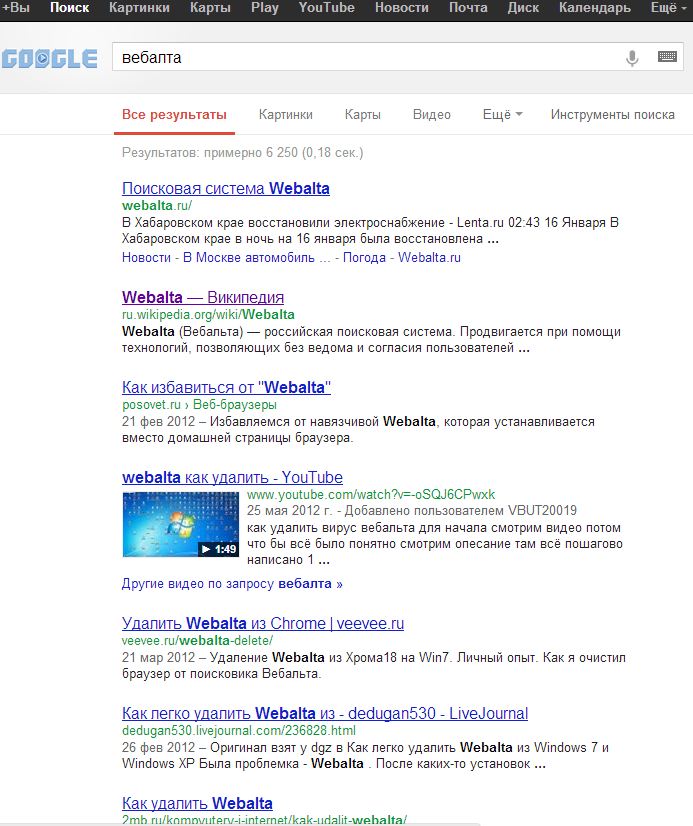Open webalta как удалить - YouTube result
This screenshot has height=826, width=693.
click(x=232, y=478)
